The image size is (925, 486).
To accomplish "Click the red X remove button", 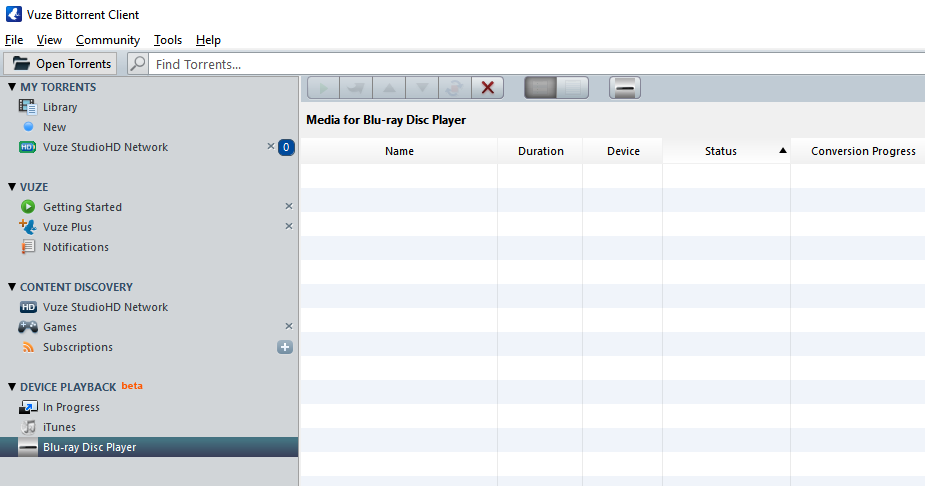I will pyautogui.click(x=488, y=88).
